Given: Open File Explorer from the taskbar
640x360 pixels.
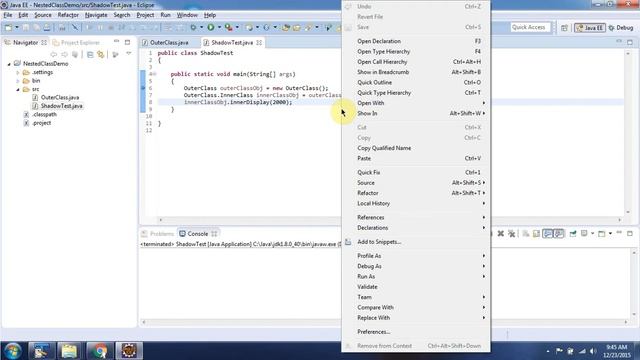Looking at the screenshot, I should point(69,351).
